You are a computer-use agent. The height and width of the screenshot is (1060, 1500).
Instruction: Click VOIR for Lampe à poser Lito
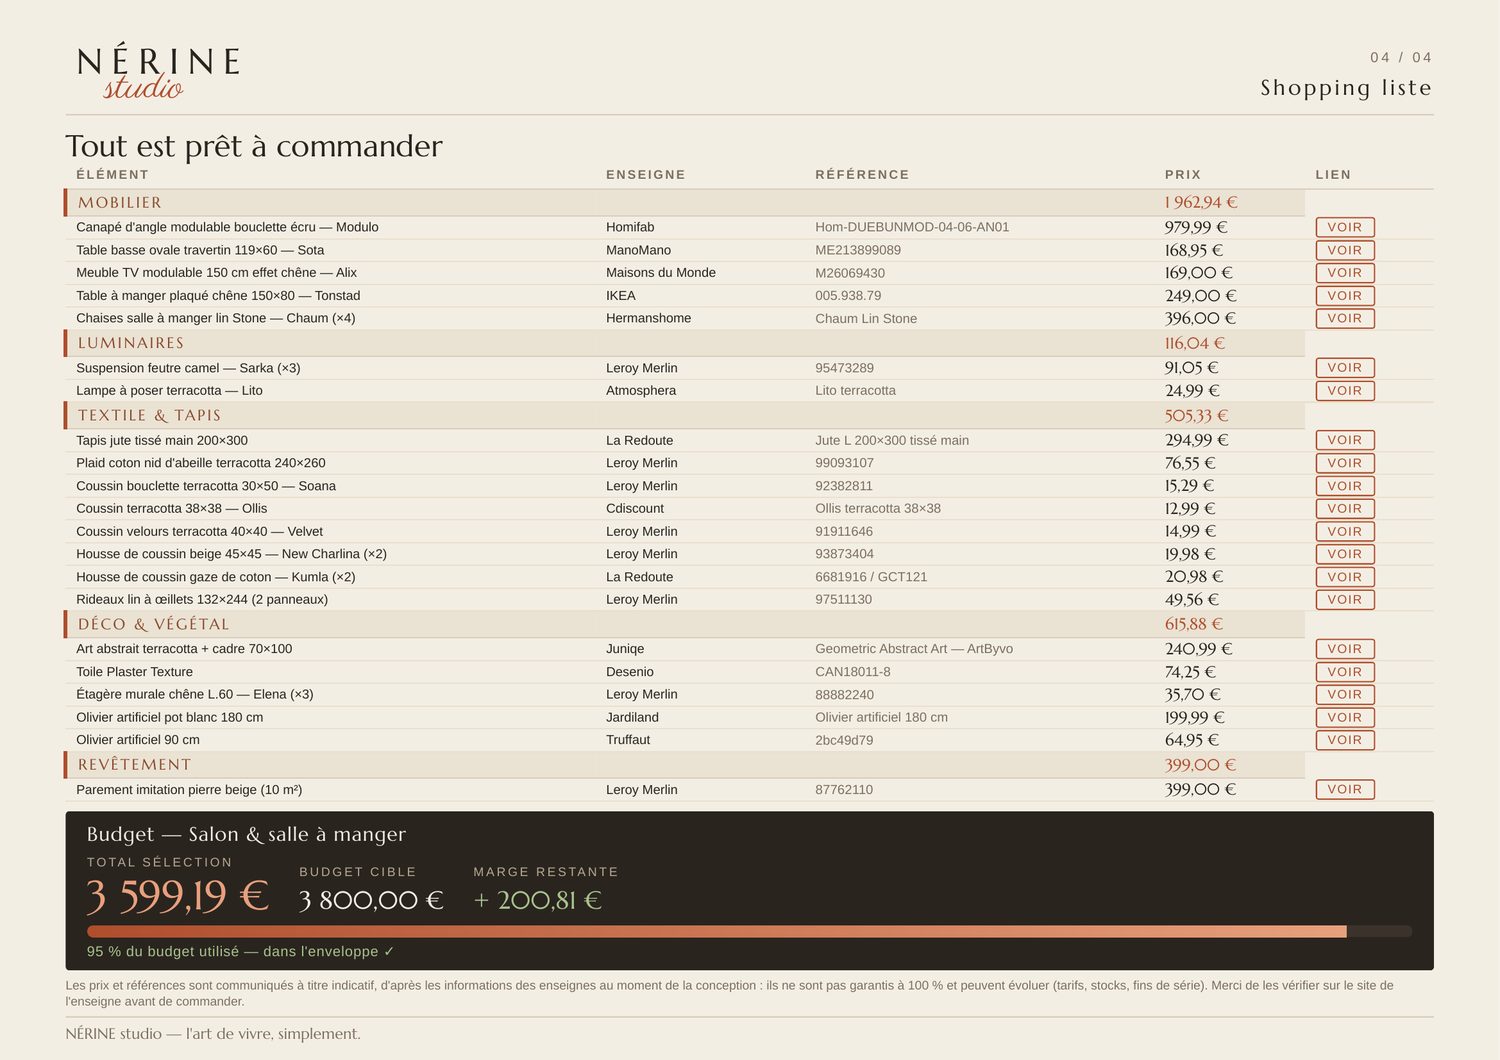tap(1345, 391)
